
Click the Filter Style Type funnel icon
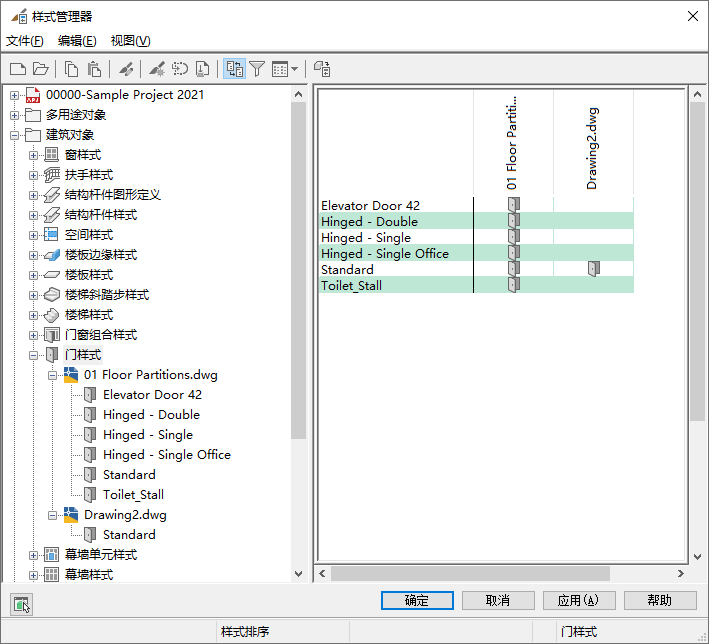[257, 69]
